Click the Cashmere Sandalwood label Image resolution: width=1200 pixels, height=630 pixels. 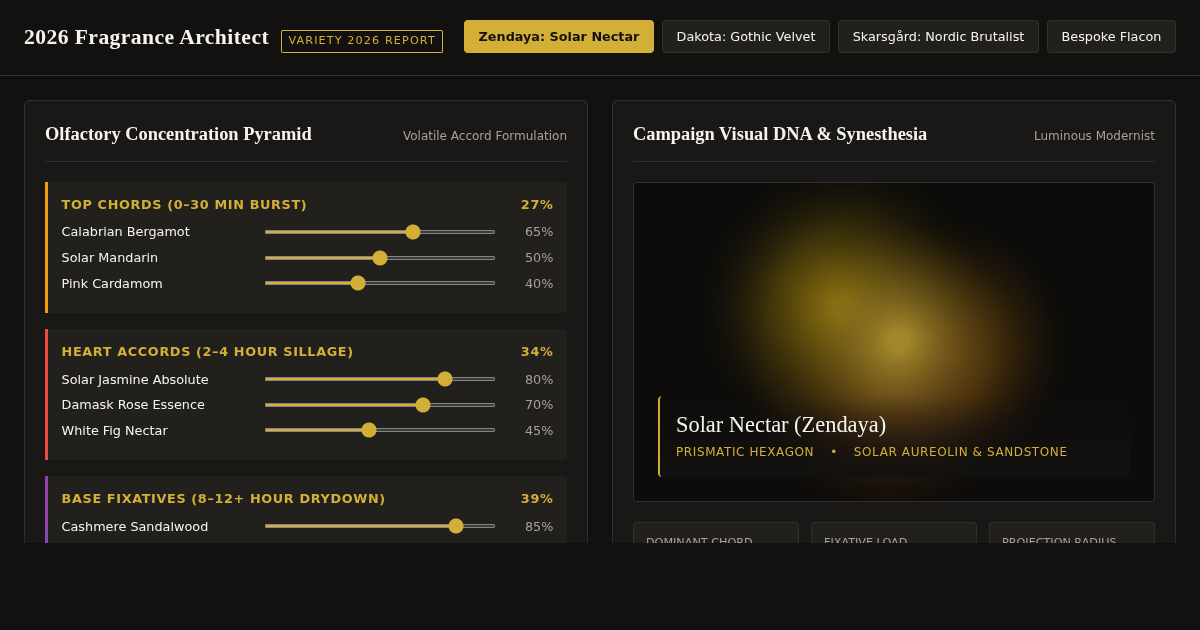tap(135, 527)
